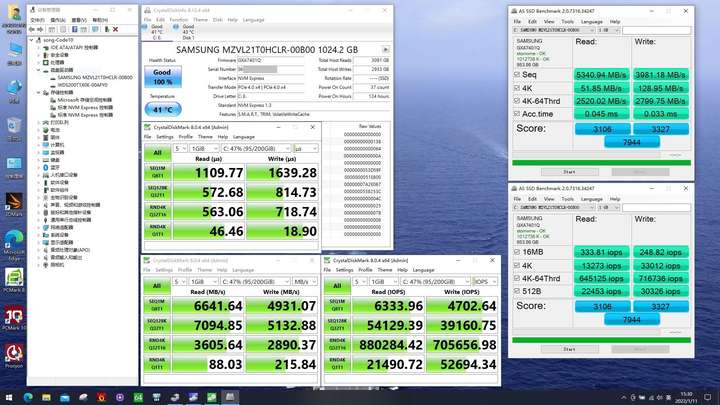Click the green progress bar in top AS SSD window
Screen dimensions: 720x405
click(x=602, y=163)
